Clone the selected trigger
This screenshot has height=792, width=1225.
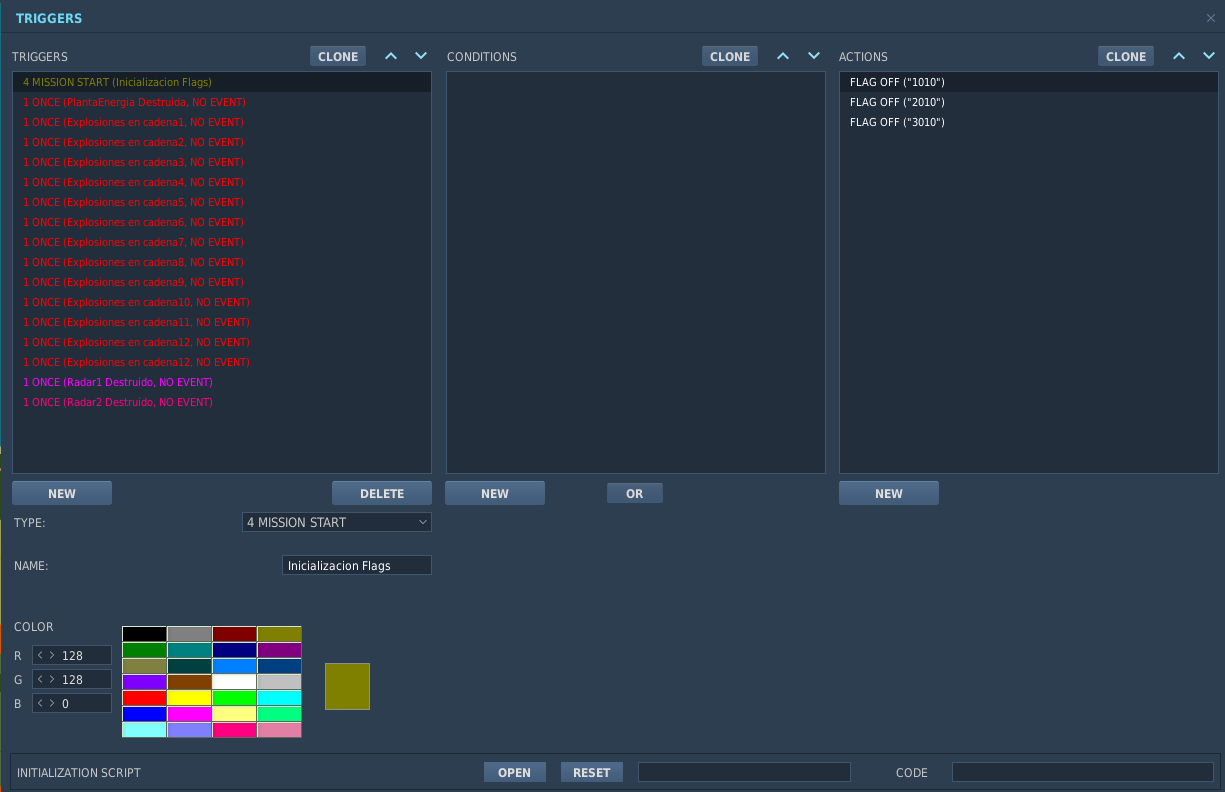coord(338,56)
